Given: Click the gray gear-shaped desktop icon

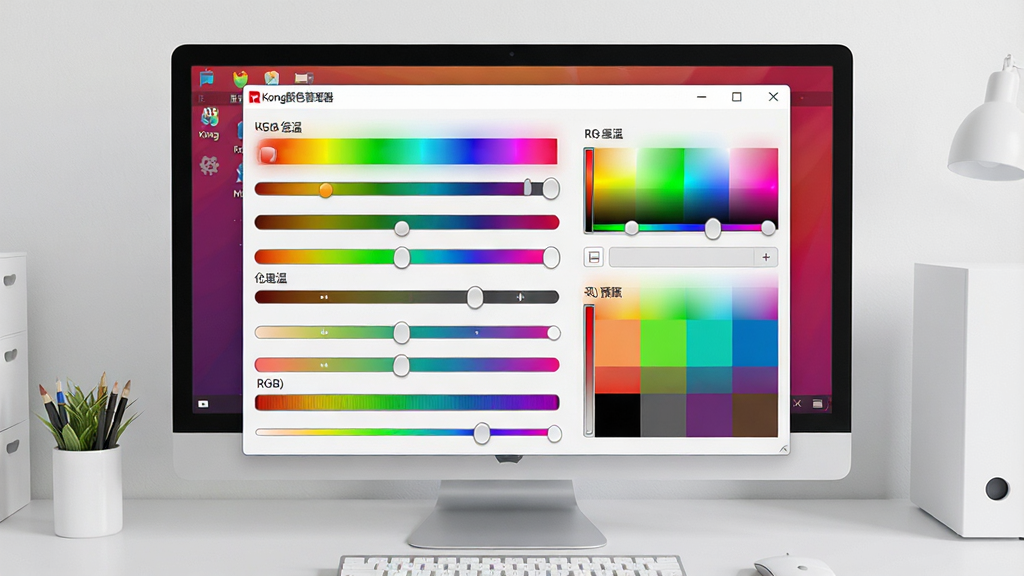Looking at the screenshot, I should [209, 165].
